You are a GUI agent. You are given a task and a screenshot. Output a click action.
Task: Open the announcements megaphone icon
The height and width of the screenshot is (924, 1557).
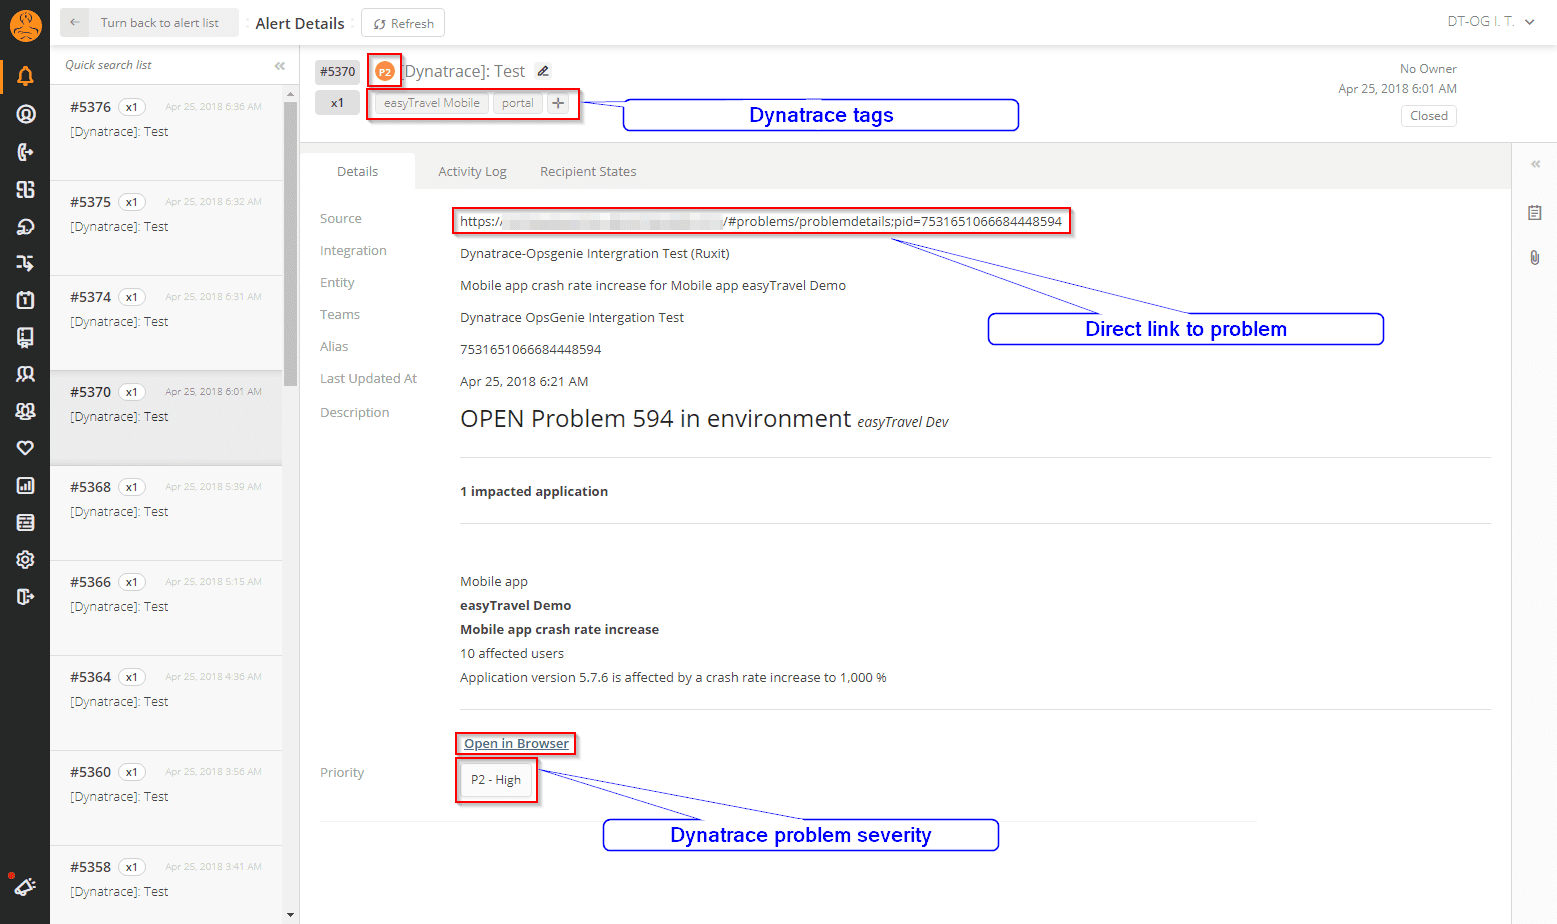pyautogui.click(x=24, y=885)
